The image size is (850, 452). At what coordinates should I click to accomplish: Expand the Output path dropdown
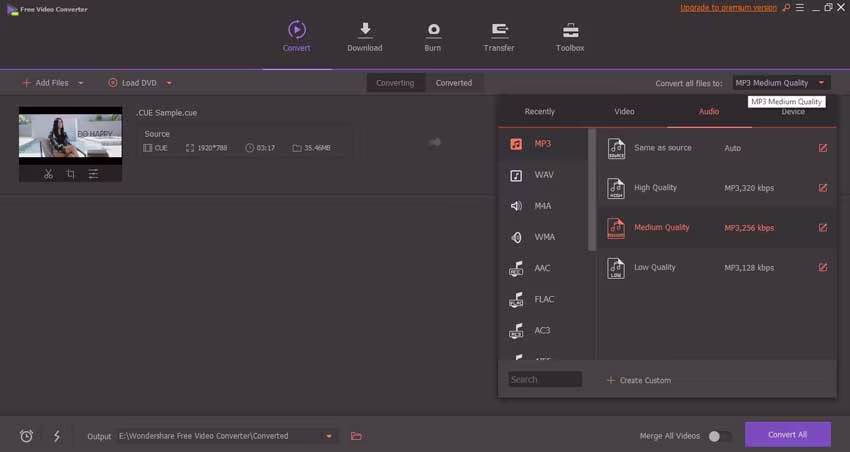329,436
